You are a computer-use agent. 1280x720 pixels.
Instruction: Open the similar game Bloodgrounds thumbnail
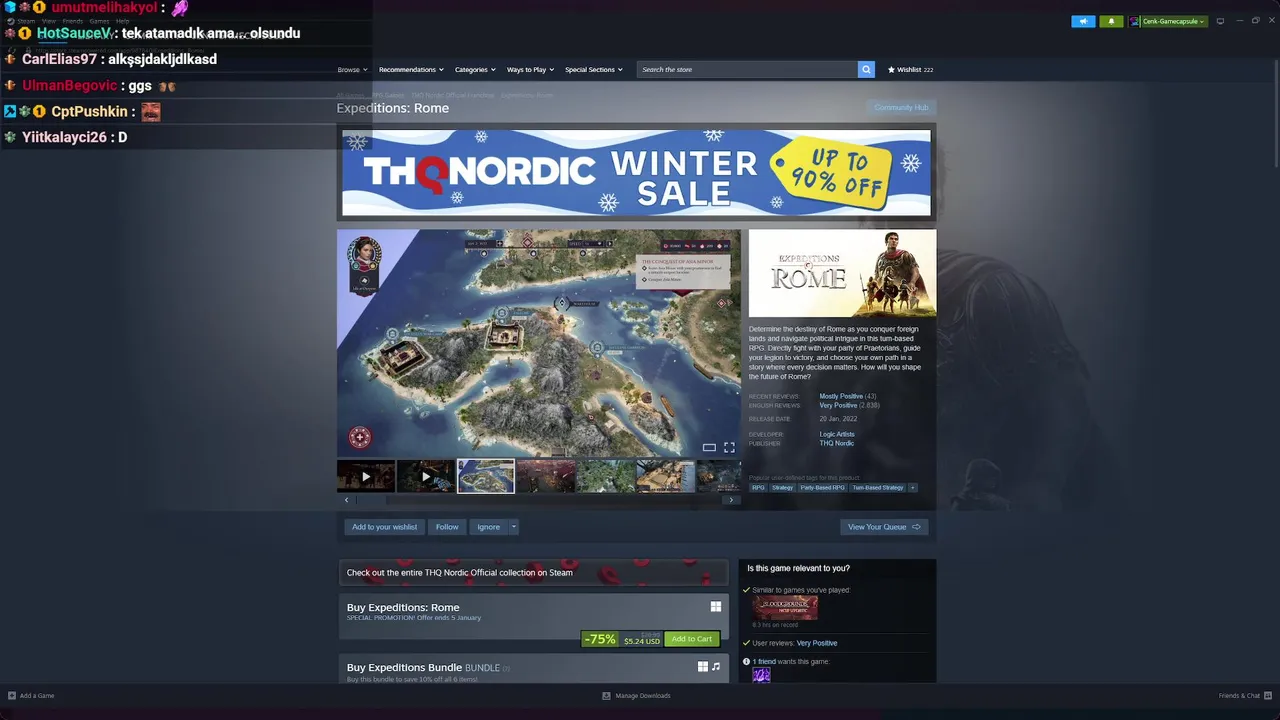click(x=785, y=608)
